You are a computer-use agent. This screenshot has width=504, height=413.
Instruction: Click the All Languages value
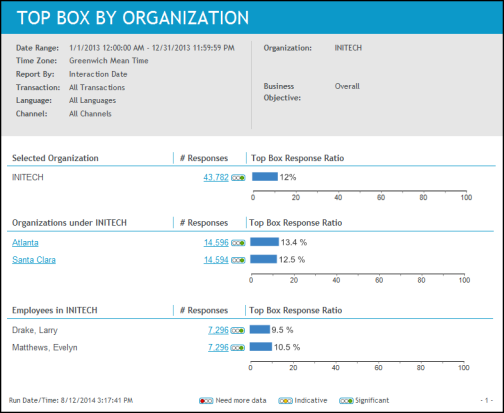92,100
